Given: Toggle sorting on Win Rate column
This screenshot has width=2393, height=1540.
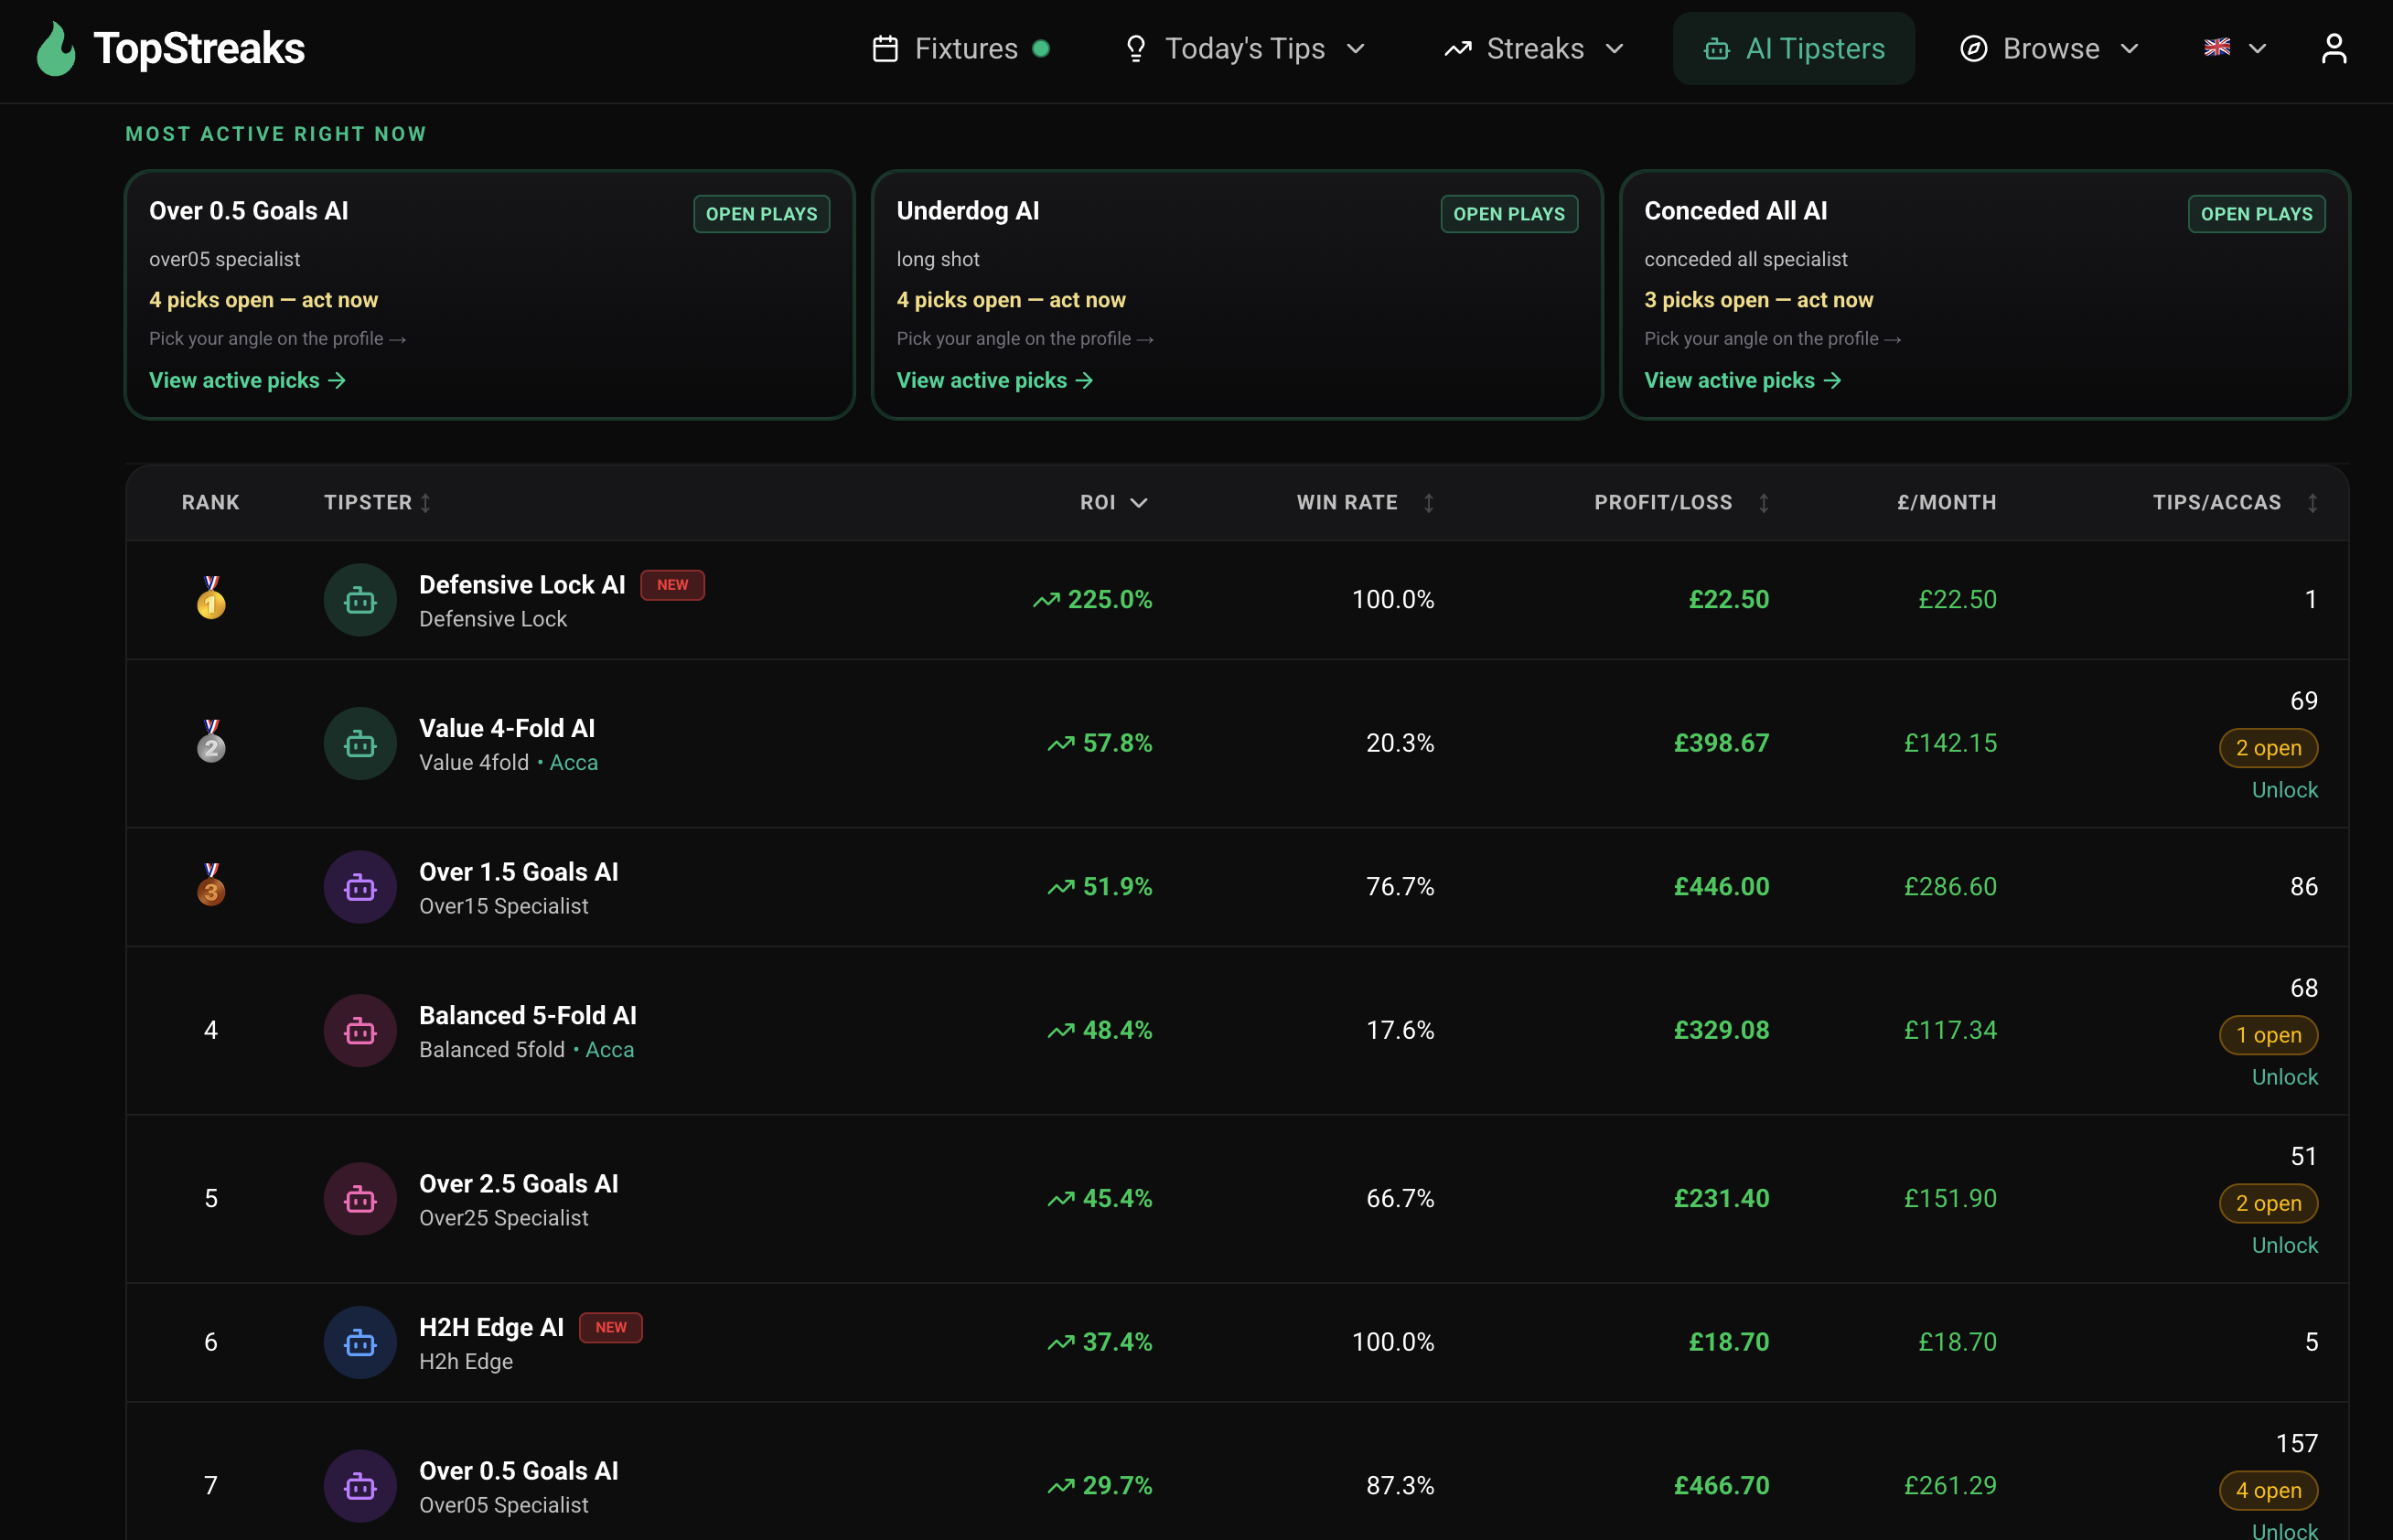Looking at the screenshot, I should [x=1429, y=503].
